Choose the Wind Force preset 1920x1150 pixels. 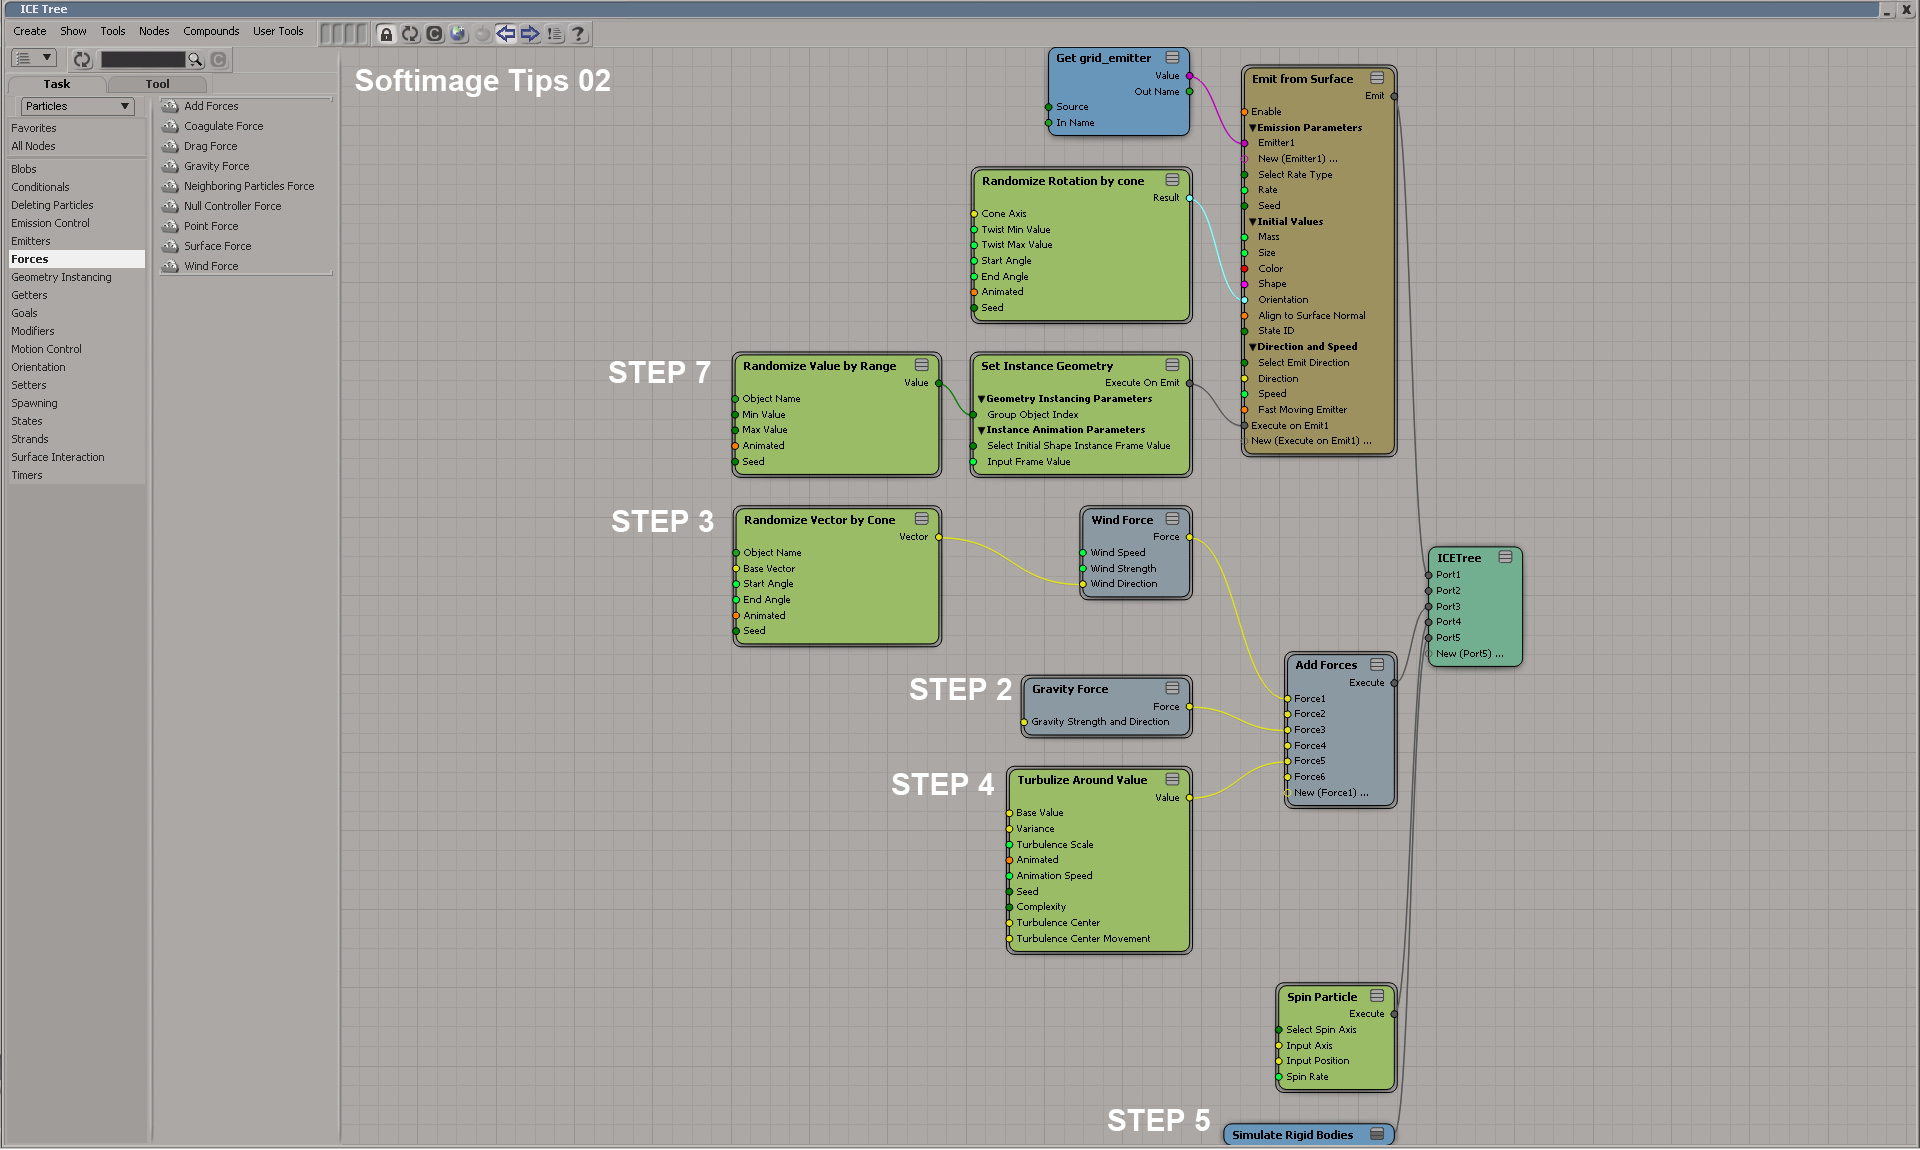coord(211,266)
